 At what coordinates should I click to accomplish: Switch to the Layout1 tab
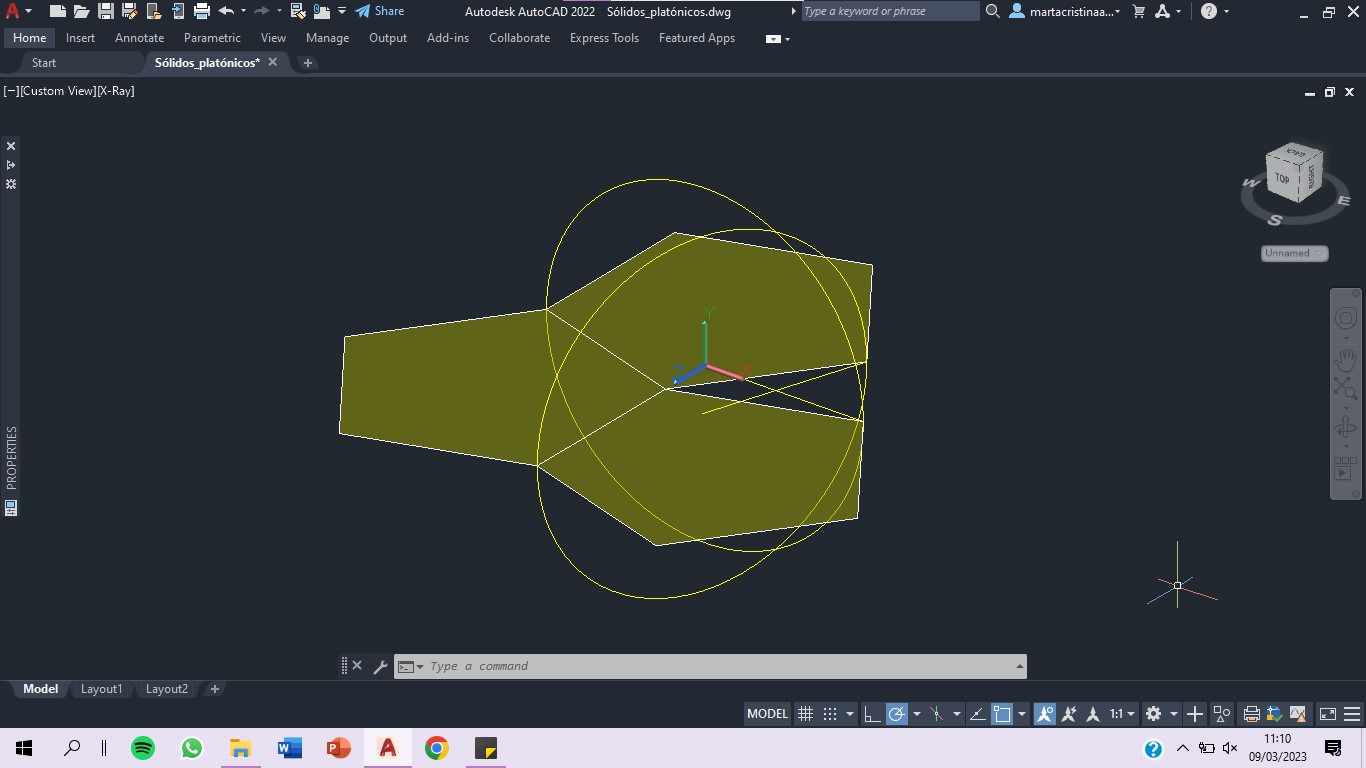click(x=101, y=689)
